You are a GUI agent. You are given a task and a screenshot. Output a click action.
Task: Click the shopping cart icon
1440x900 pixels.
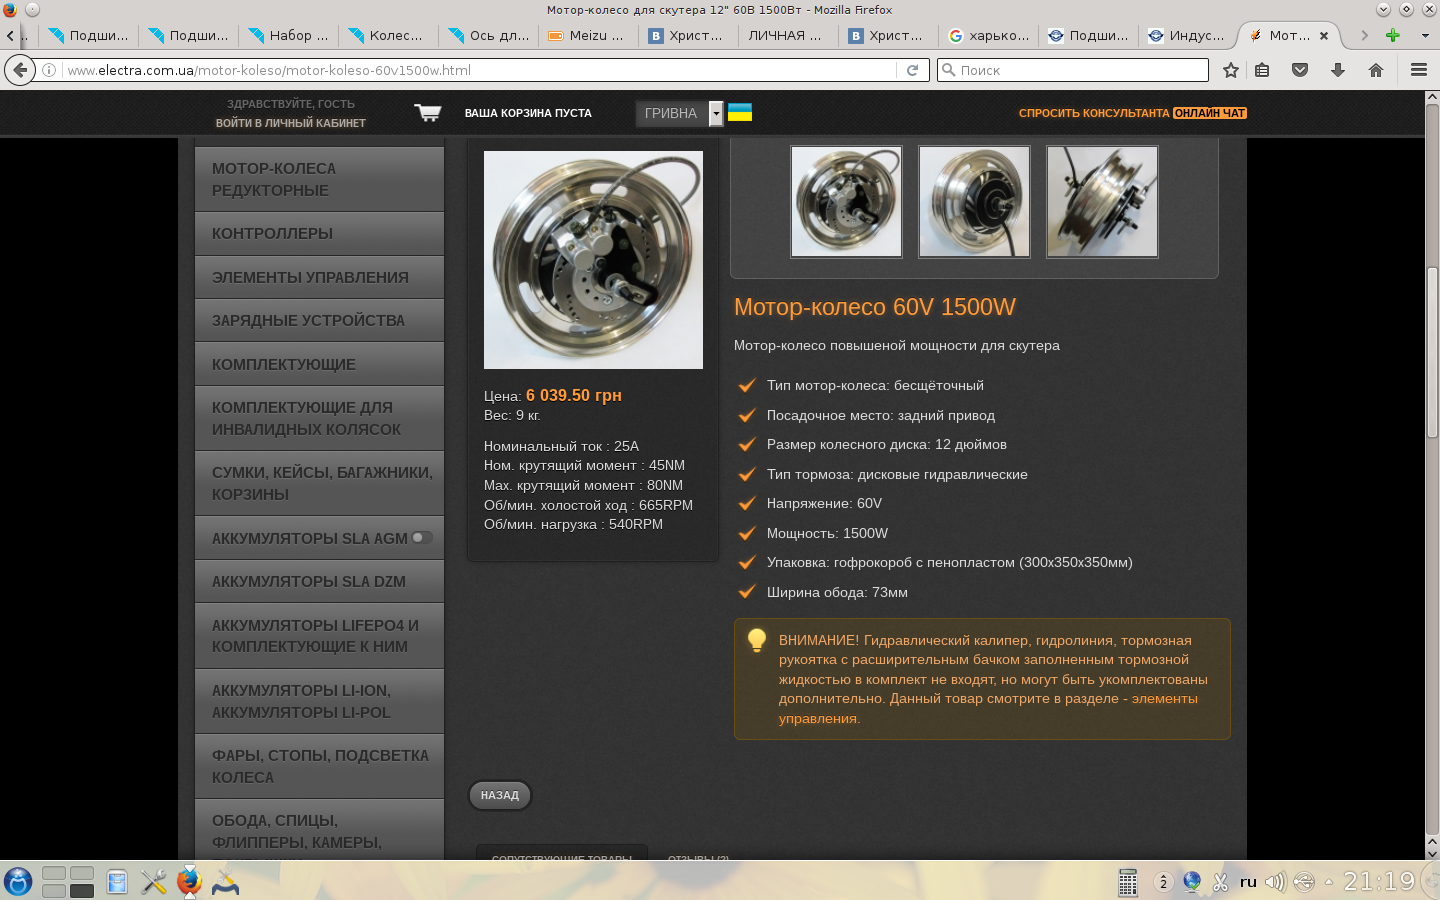click(x=428, y=113)
